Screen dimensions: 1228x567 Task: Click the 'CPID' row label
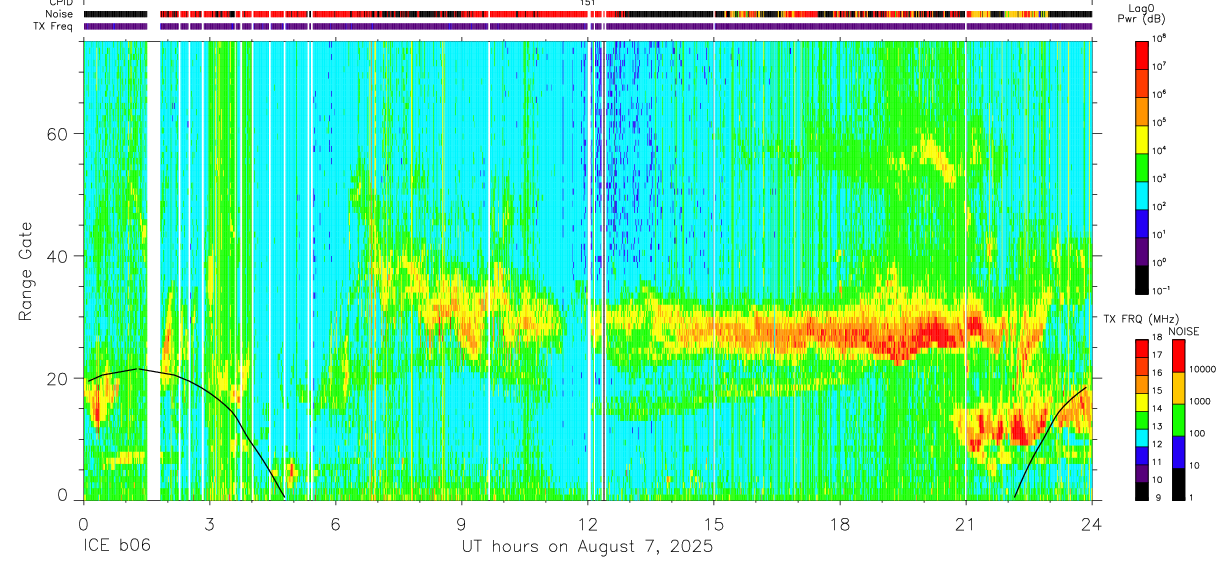click(x=59, y=3)
